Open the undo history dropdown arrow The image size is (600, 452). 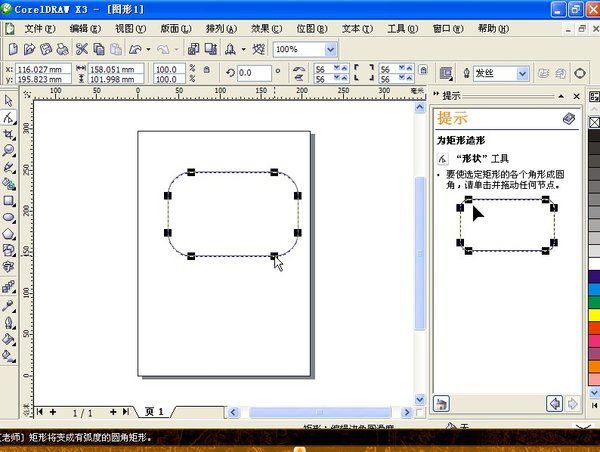(x=148, y=49)
